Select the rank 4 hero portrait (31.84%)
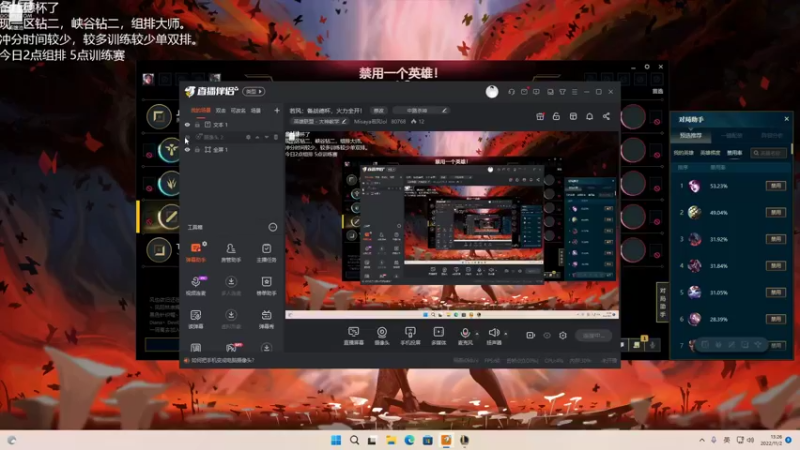This screenshot has height=450, width=800. (694, 265)
